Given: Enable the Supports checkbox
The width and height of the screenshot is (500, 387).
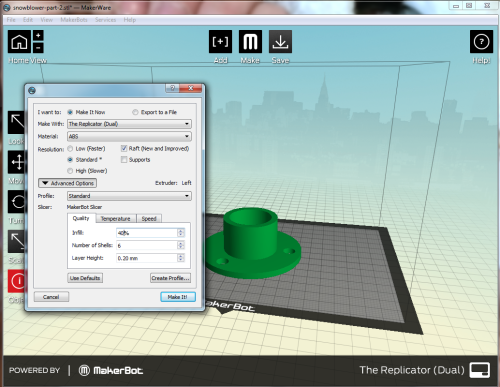Looking at the screenshot, I should coord(124,160).
